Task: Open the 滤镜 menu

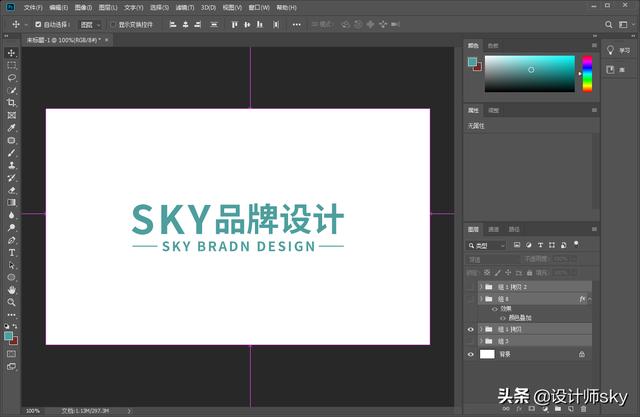Action: tap(184, 7)
